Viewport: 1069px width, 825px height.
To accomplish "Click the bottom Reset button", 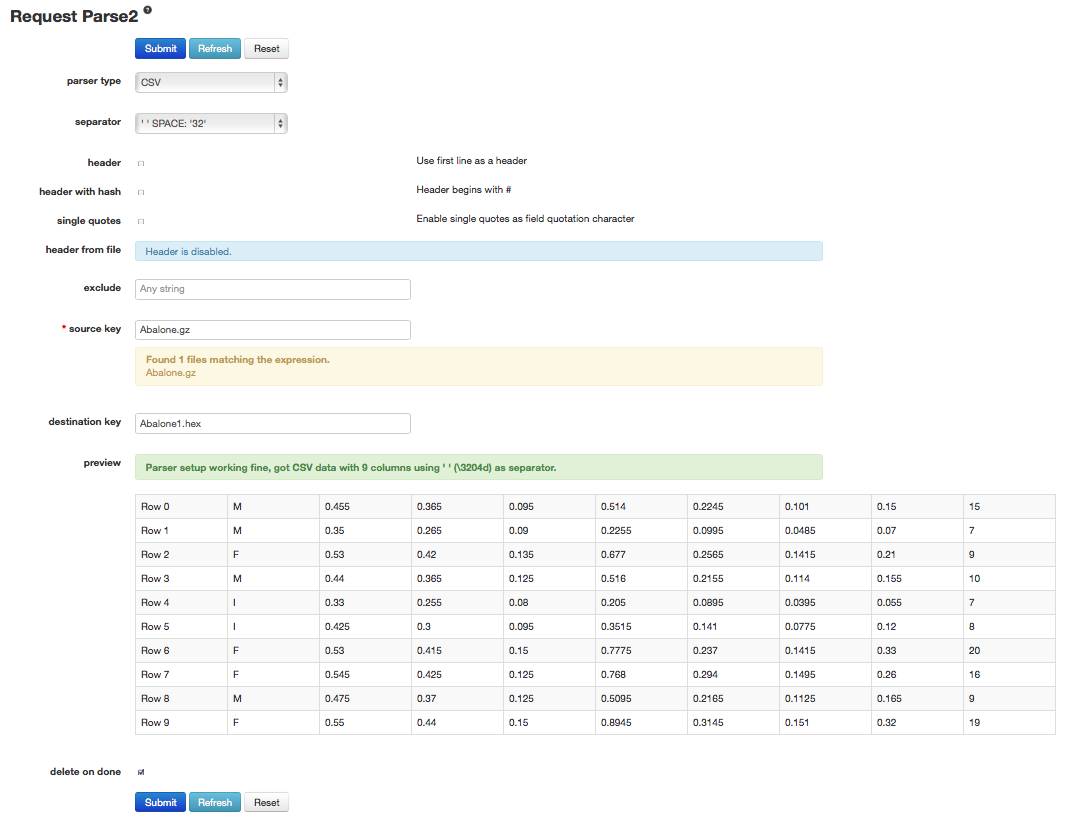I will tap(266, 802).
